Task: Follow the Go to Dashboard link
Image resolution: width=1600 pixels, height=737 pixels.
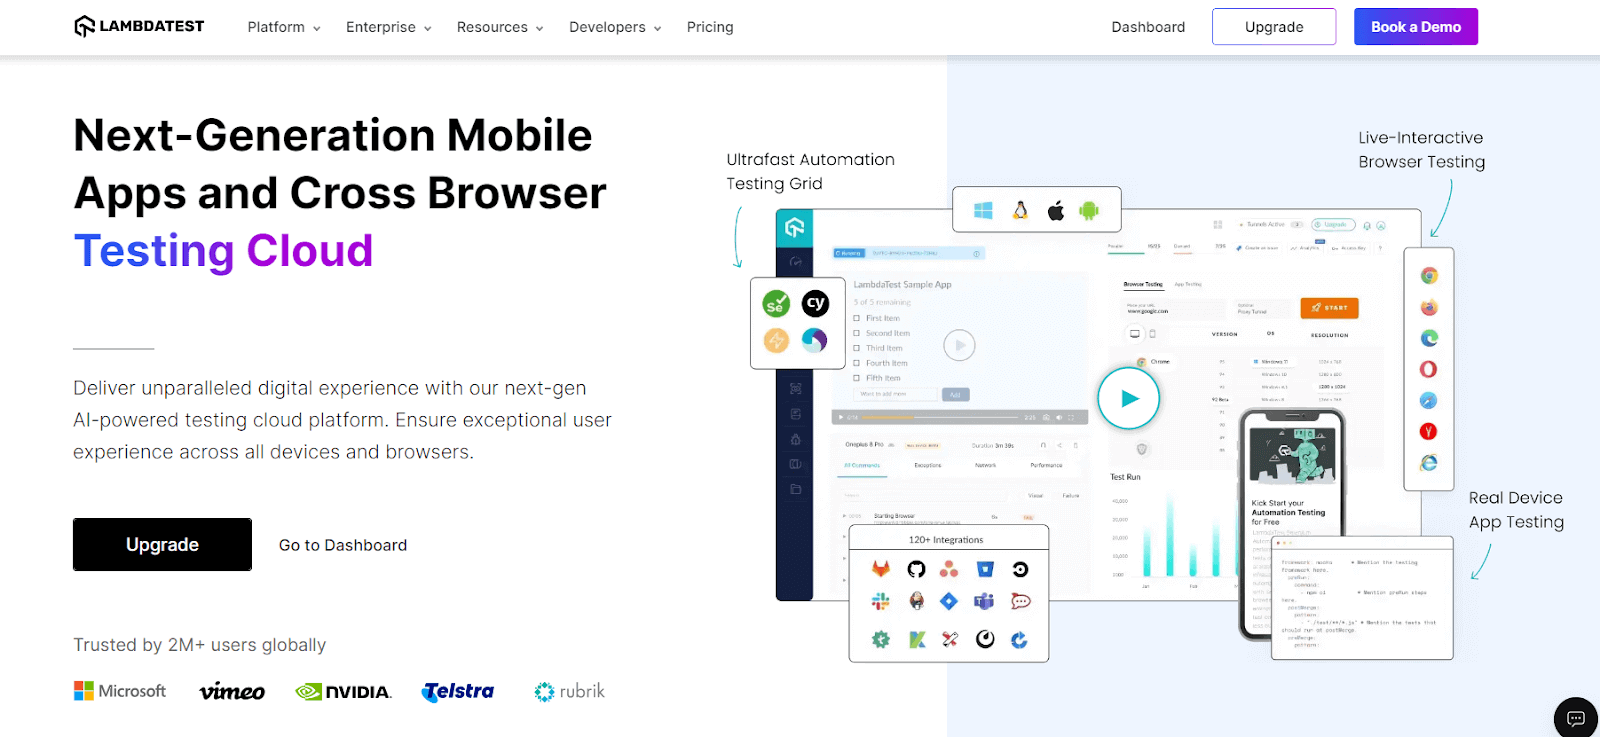Action: tap(343, 545)
